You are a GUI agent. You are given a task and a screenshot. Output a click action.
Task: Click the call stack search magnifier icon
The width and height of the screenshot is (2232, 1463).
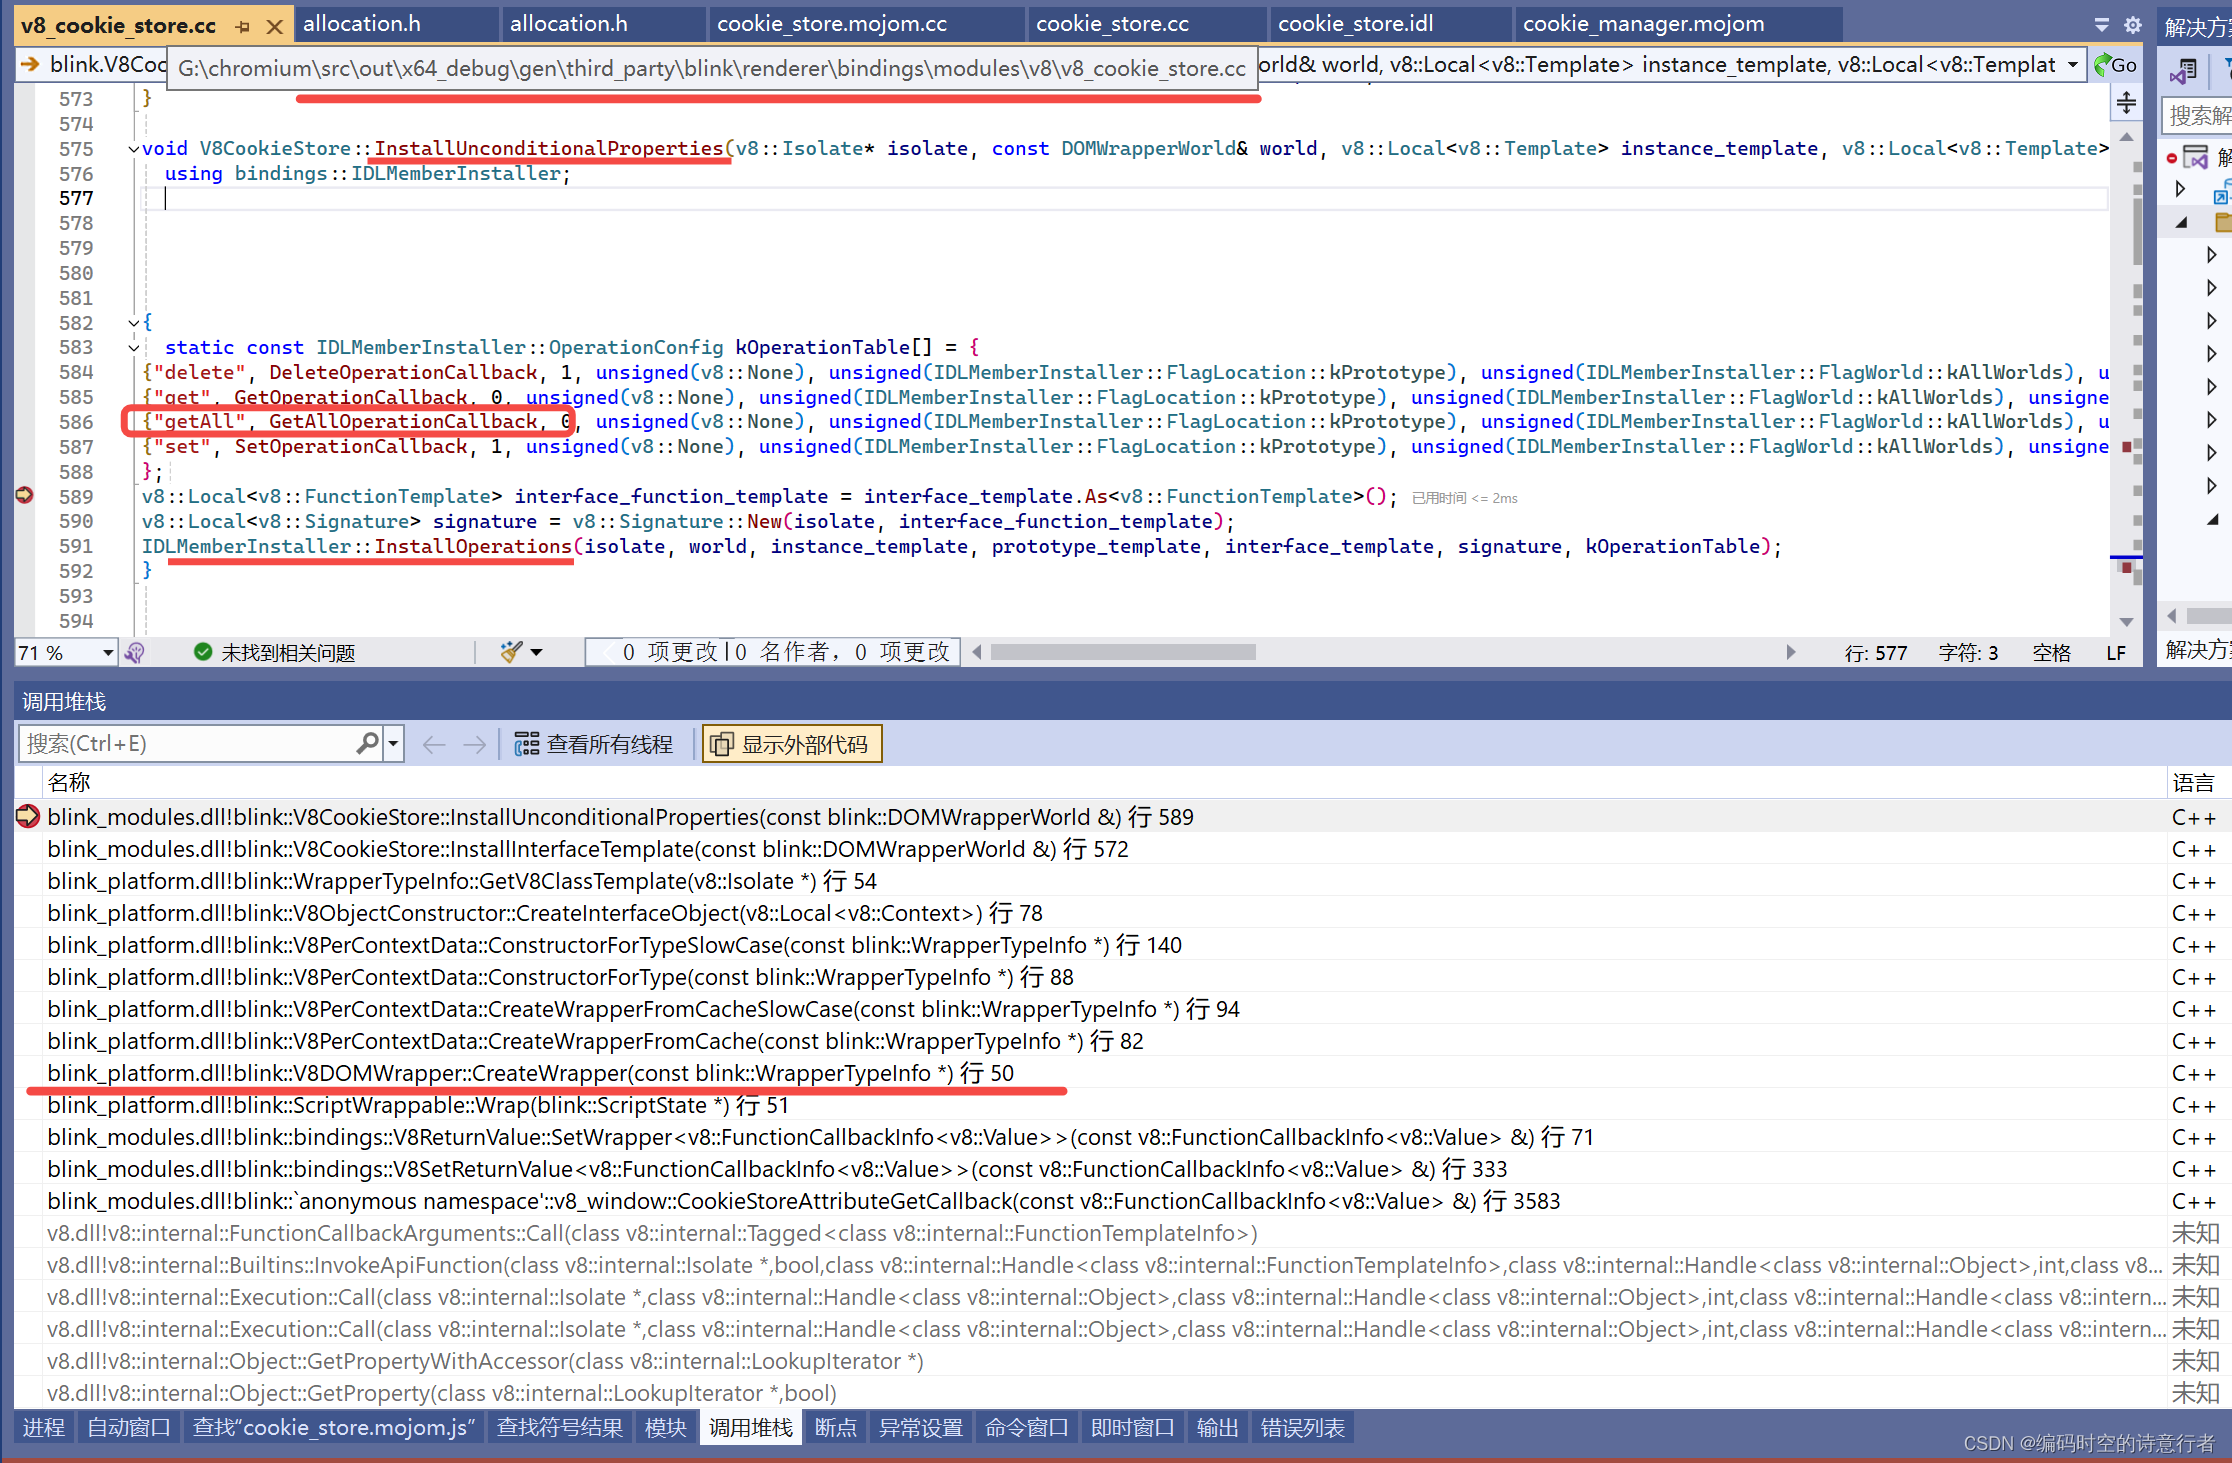pyautogui.click(x=367, y=744)
